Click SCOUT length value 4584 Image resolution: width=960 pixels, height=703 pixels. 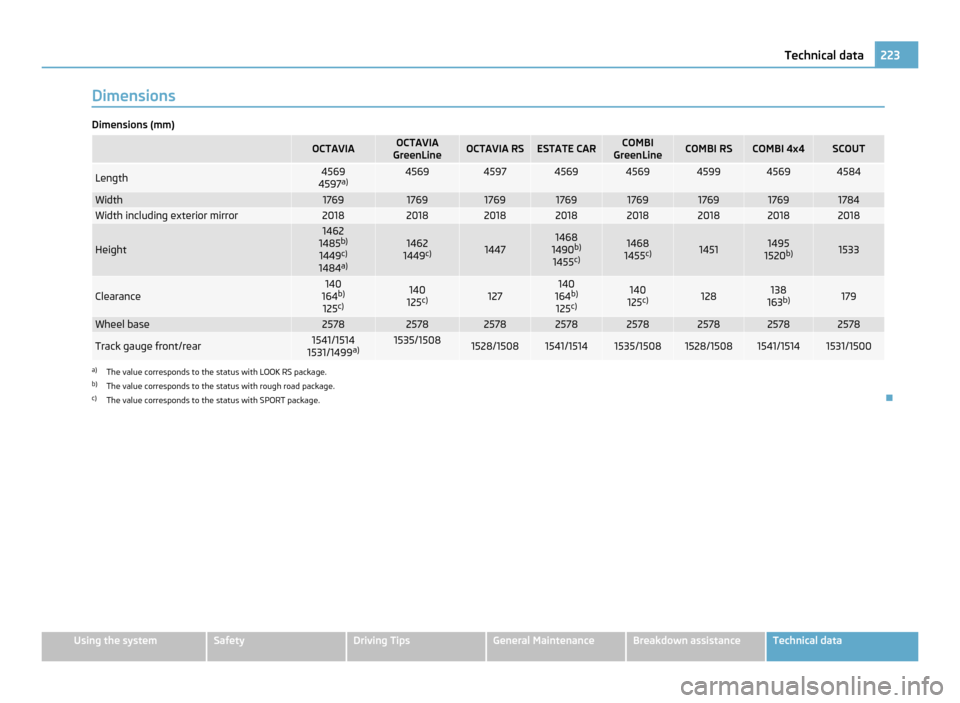[849, 172]
